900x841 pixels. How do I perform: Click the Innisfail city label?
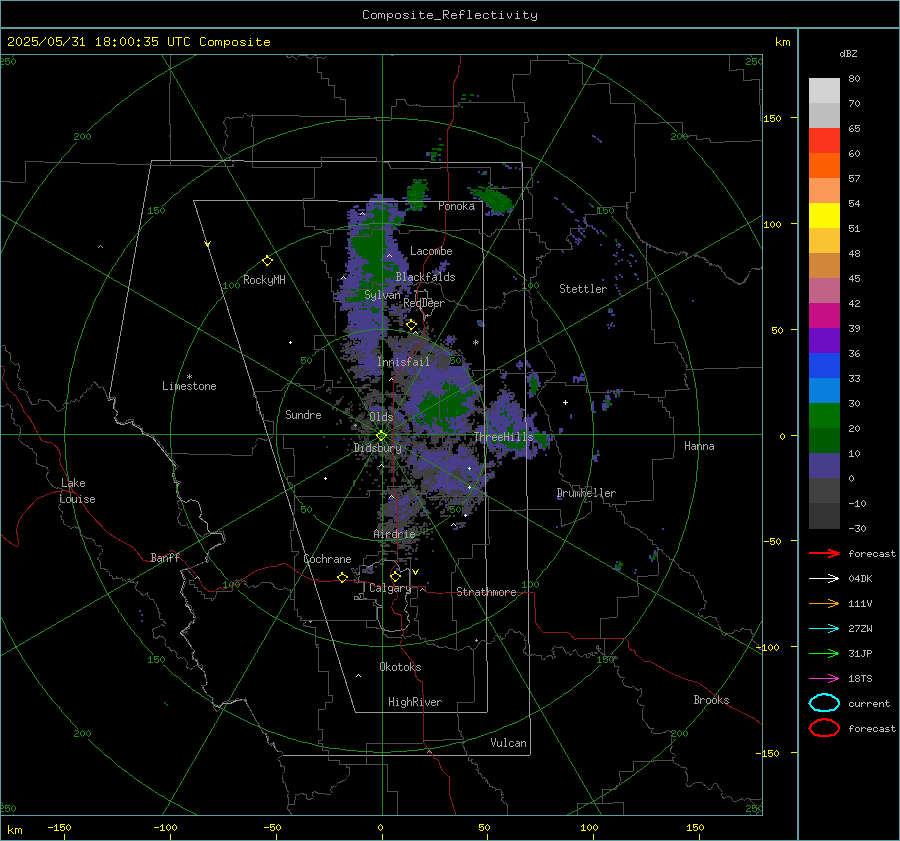pos(403,362)
